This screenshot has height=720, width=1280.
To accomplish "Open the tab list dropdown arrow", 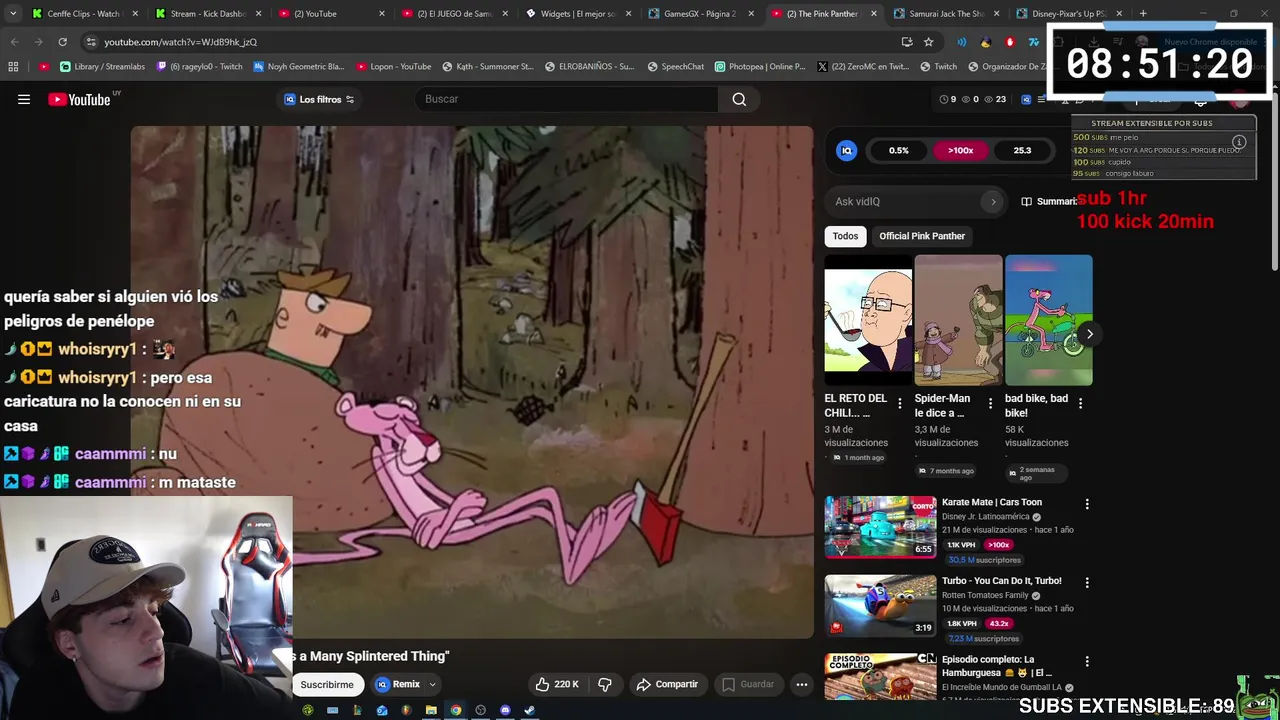I will click(13, 14).
